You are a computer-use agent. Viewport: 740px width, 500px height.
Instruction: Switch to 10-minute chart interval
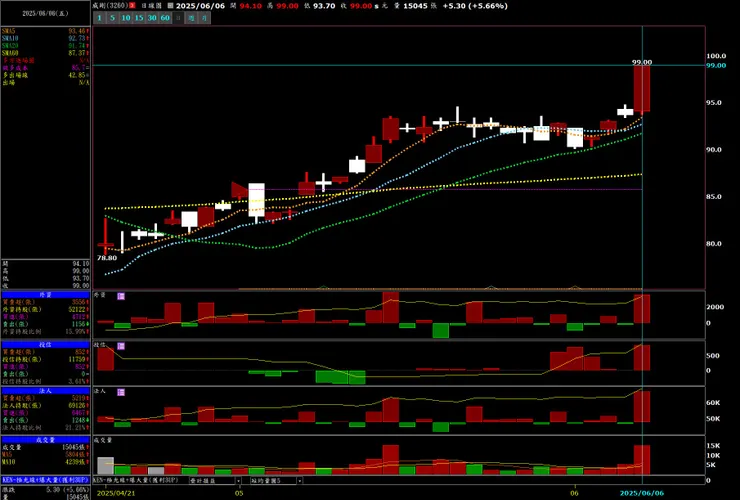[x=126, y=18]
